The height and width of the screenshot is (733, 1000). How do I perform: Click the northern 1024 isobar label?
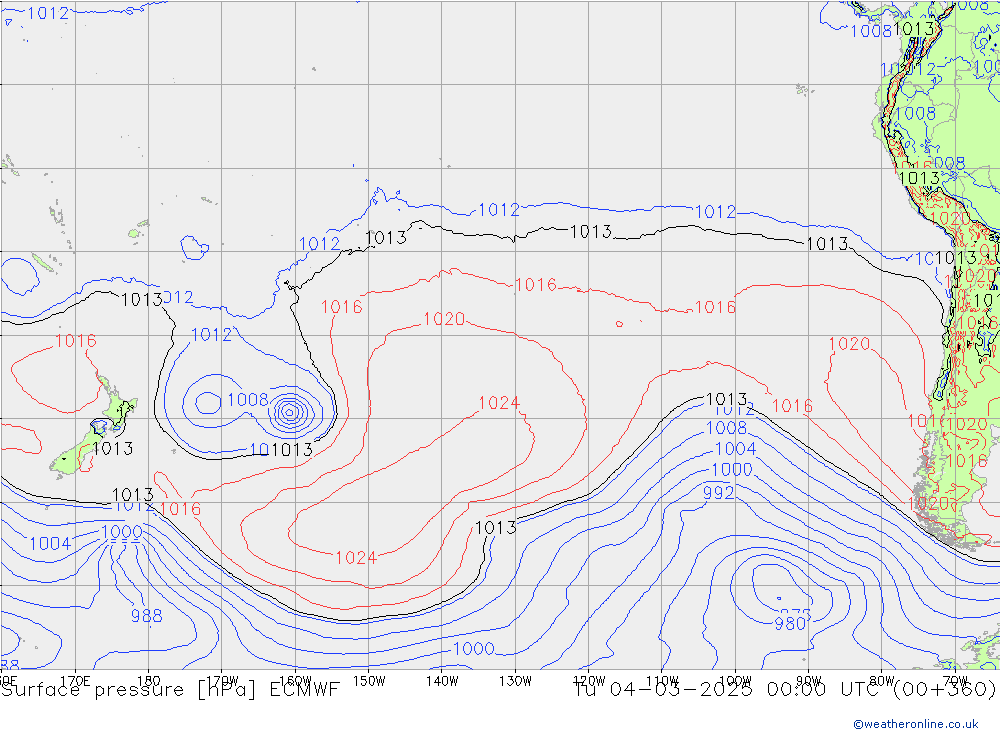499,403
